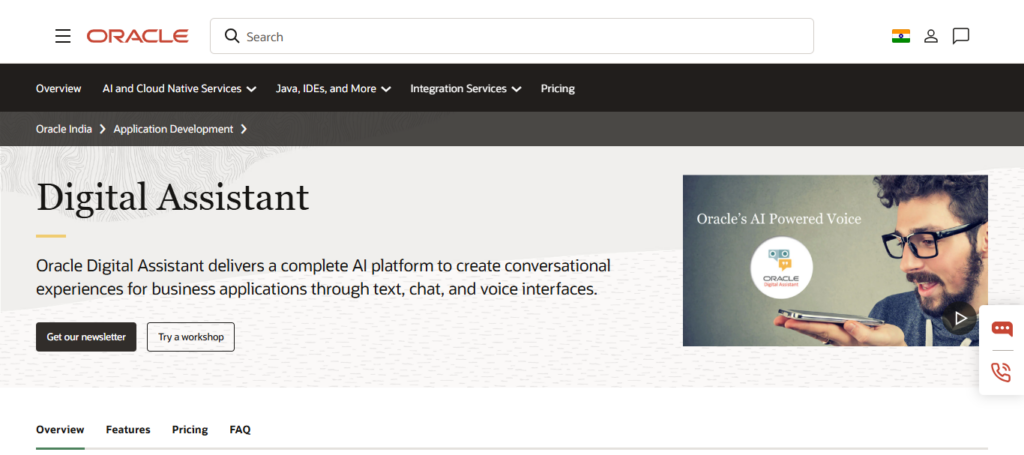Open the video thumbnail of man speaking
The image size is (1024, 455).
coord(835,260)
